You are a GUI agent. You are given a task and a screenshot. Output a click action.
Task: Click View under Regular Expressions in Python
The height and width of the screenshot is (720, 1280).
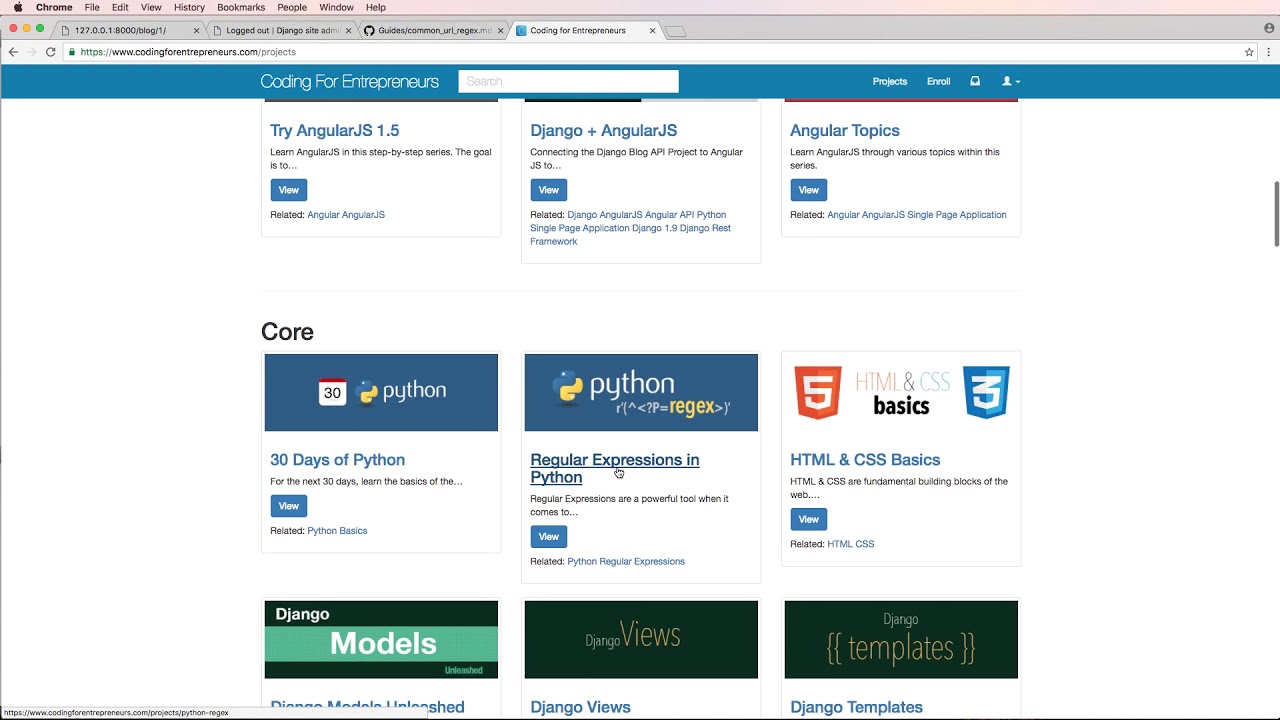pyautogui.click(x=549, y=537)
